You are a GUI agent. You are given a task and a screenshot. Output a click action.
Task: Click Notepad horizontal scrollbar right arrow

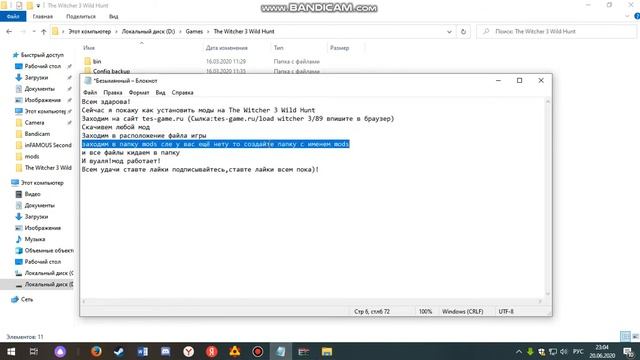(x=540, y=301)
